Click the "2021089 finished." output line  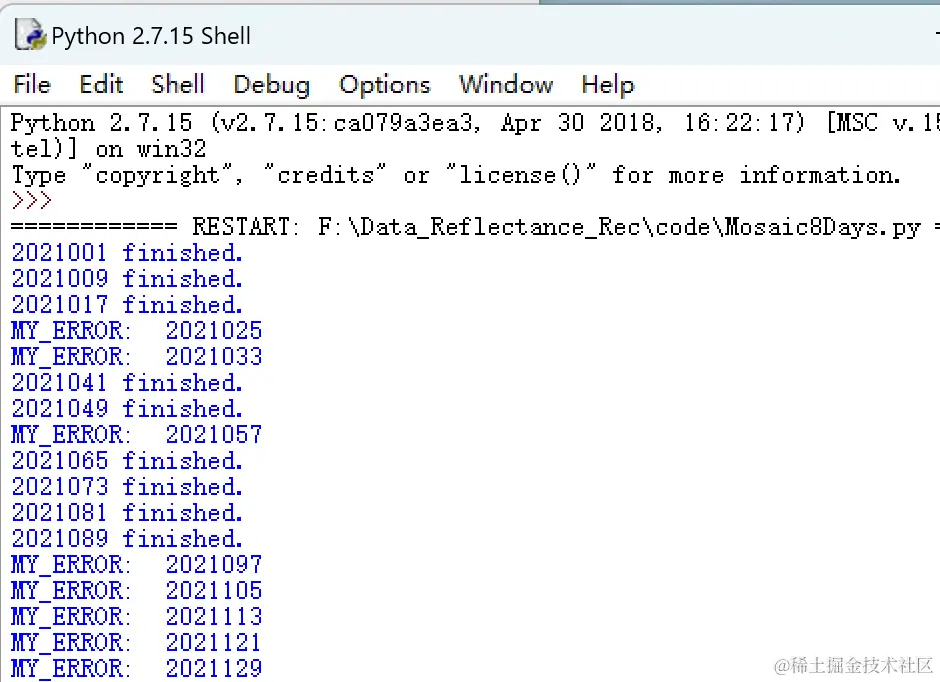[127, 539]
